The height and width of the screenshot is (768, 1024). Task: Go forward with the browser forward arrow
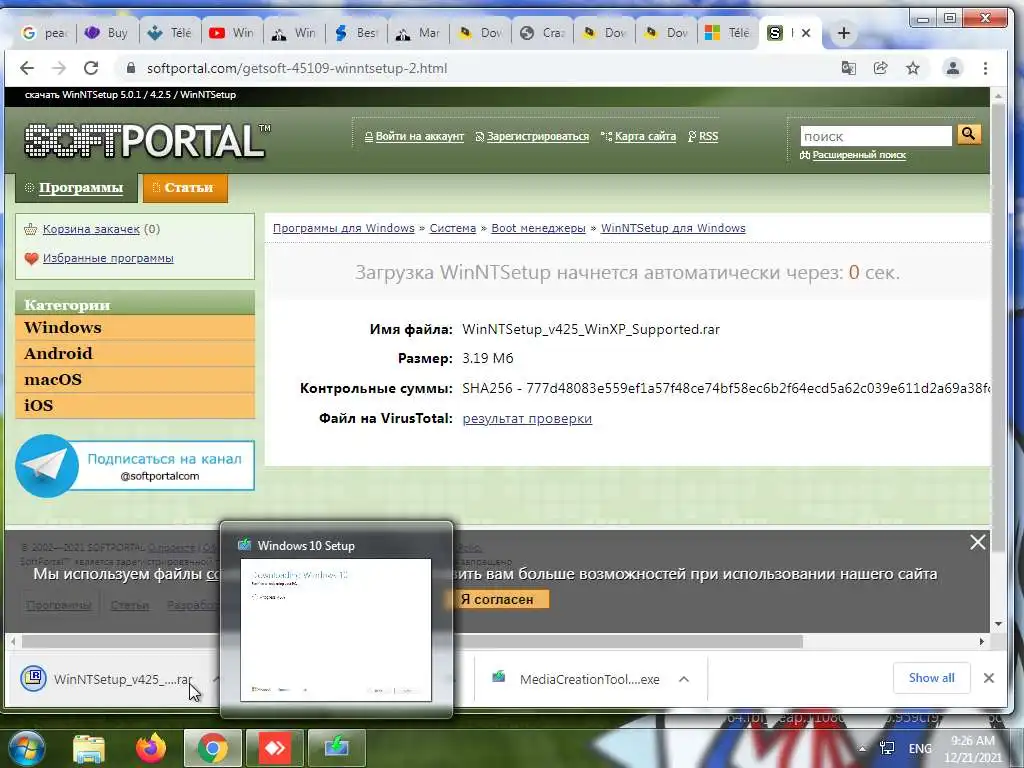tap(59, 68)
